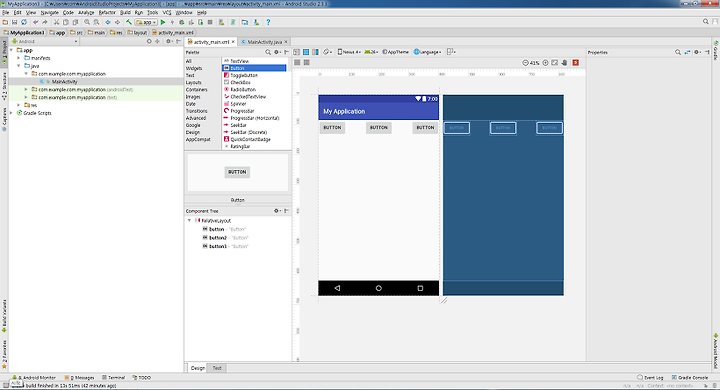This screenshot has width=720, height=390.
Task: Select MainActivity in the project tree
Action: point(64,82)
